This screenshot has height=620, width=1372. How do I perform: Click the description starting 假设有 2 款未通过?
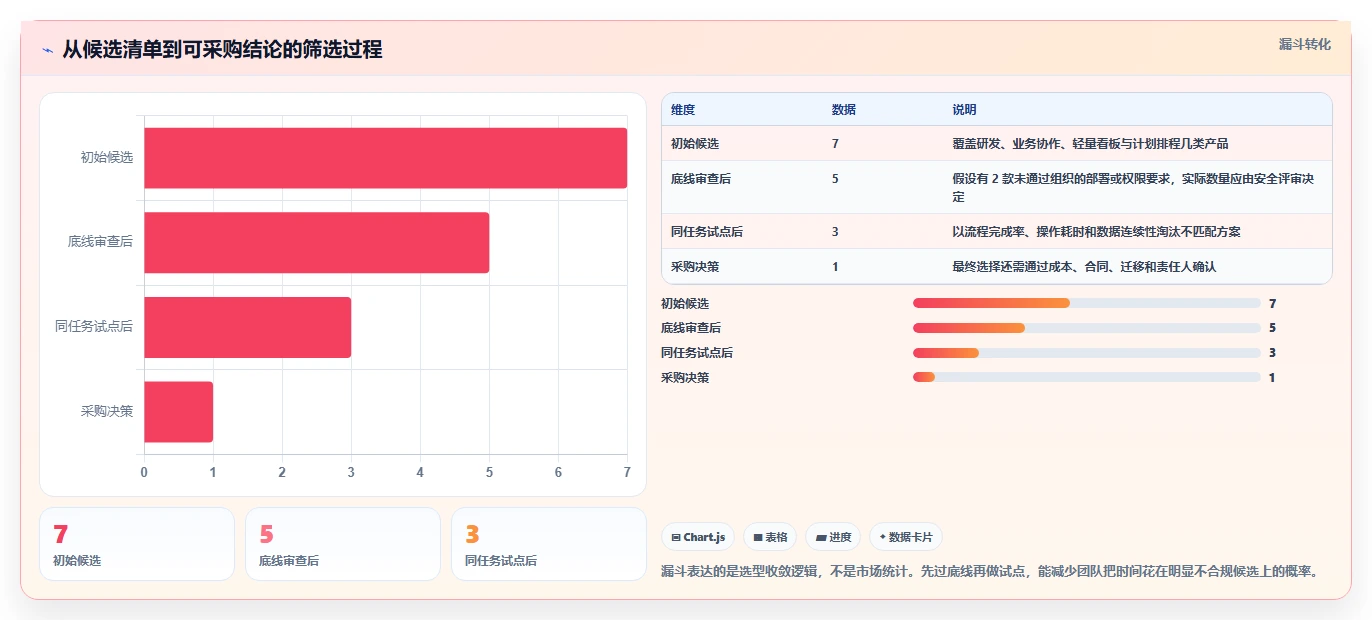(x=1133, y=188)
